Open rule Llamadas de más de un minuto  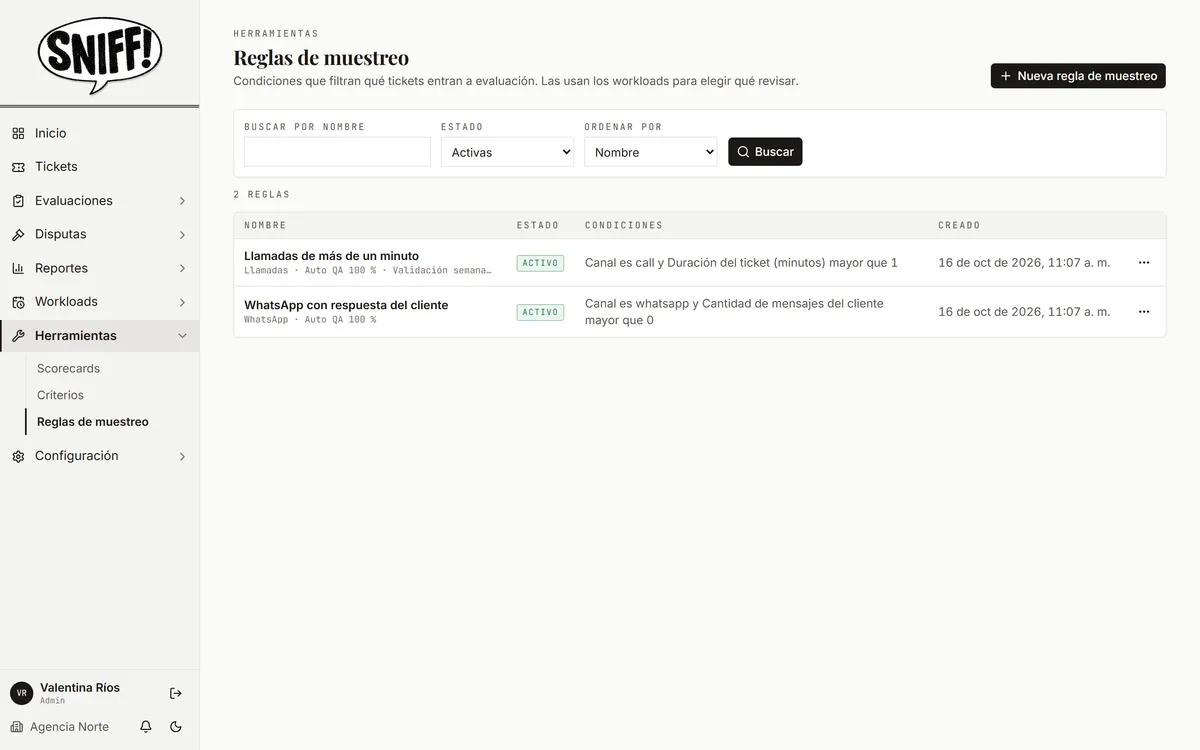click(331, 256)
